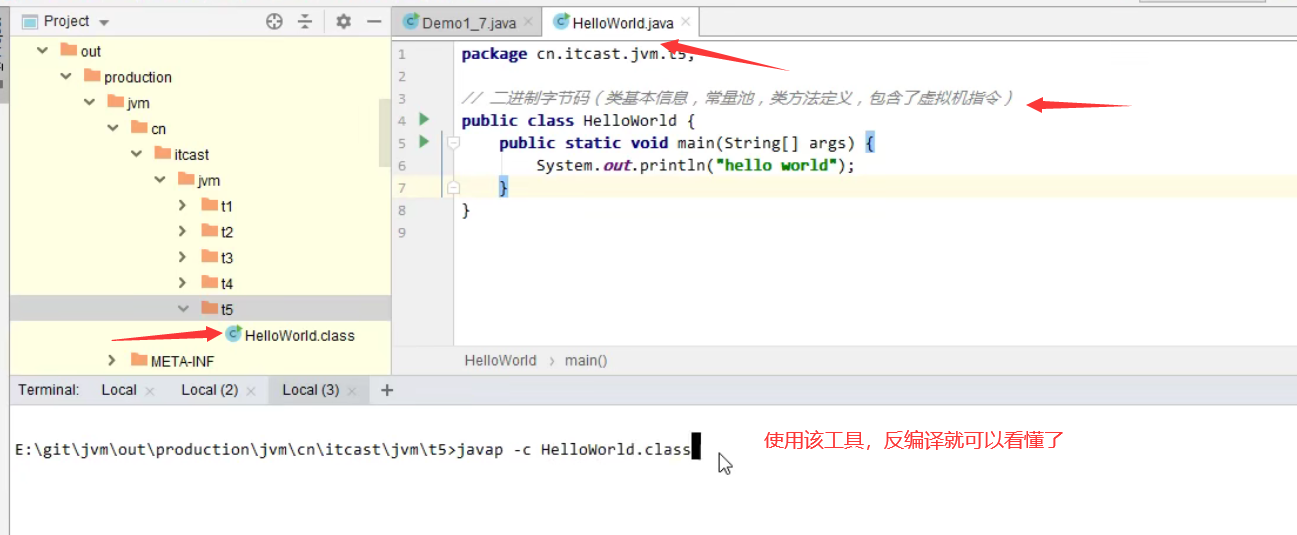Click the out folder icon
1297x535 pixels.
(68, 50)
